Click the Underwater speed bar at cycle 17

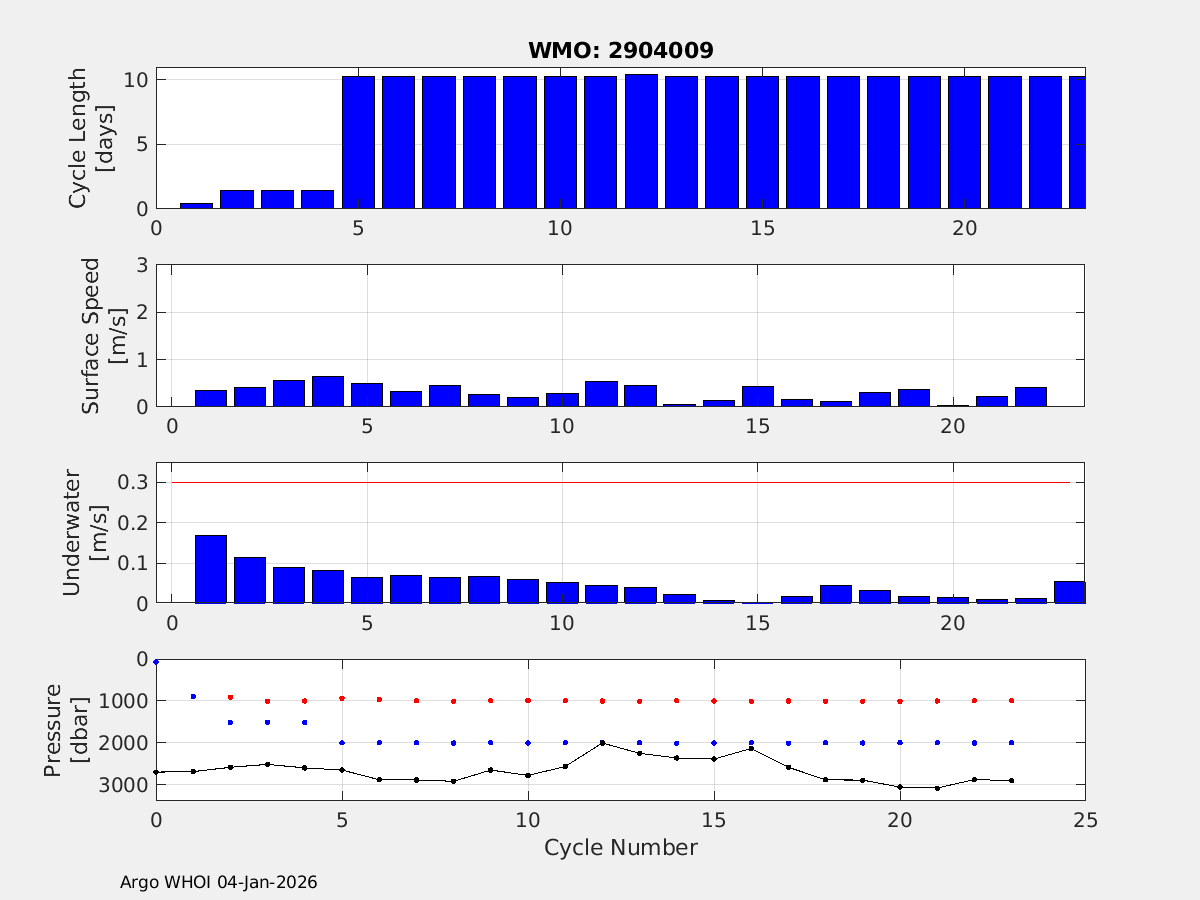click(835, 594)
